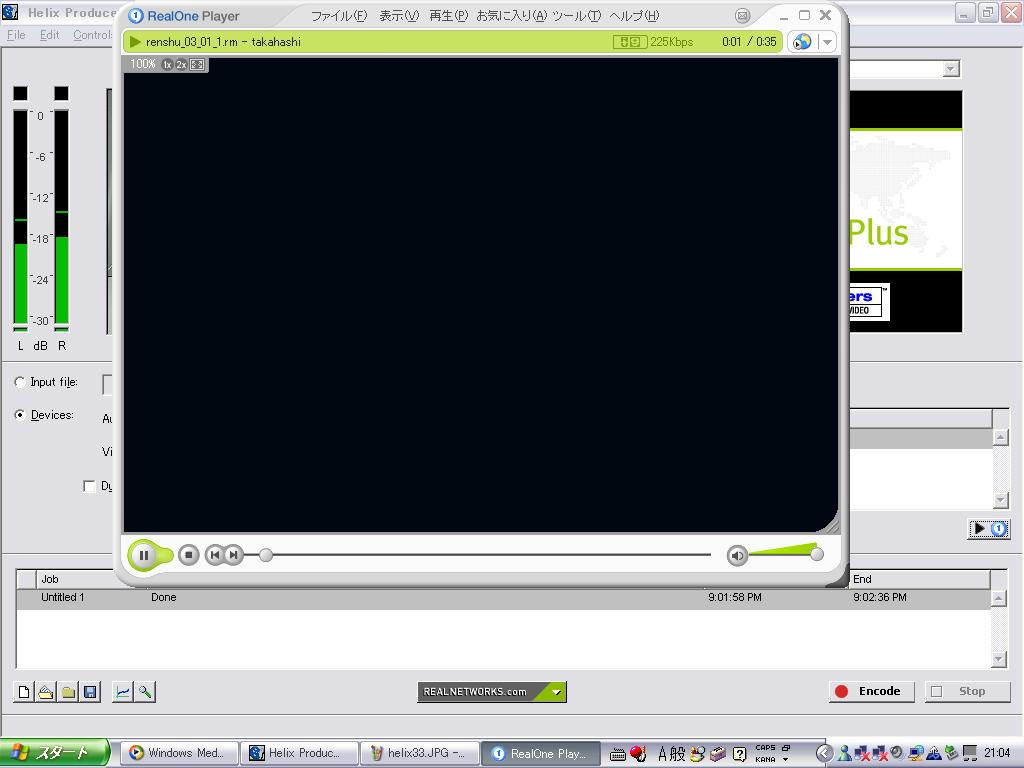Select the Input file radio button

pos(20,383)
